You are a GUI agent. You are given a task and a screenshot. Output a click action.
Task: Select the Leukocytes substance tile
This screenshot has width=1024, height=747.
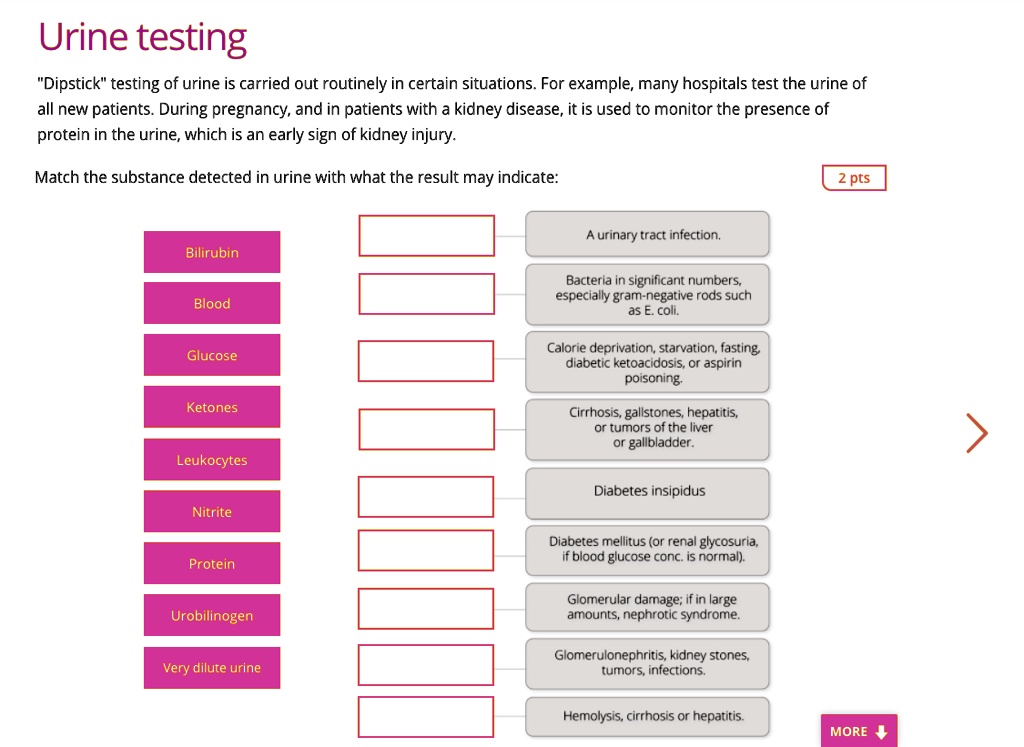click(211, 459)
